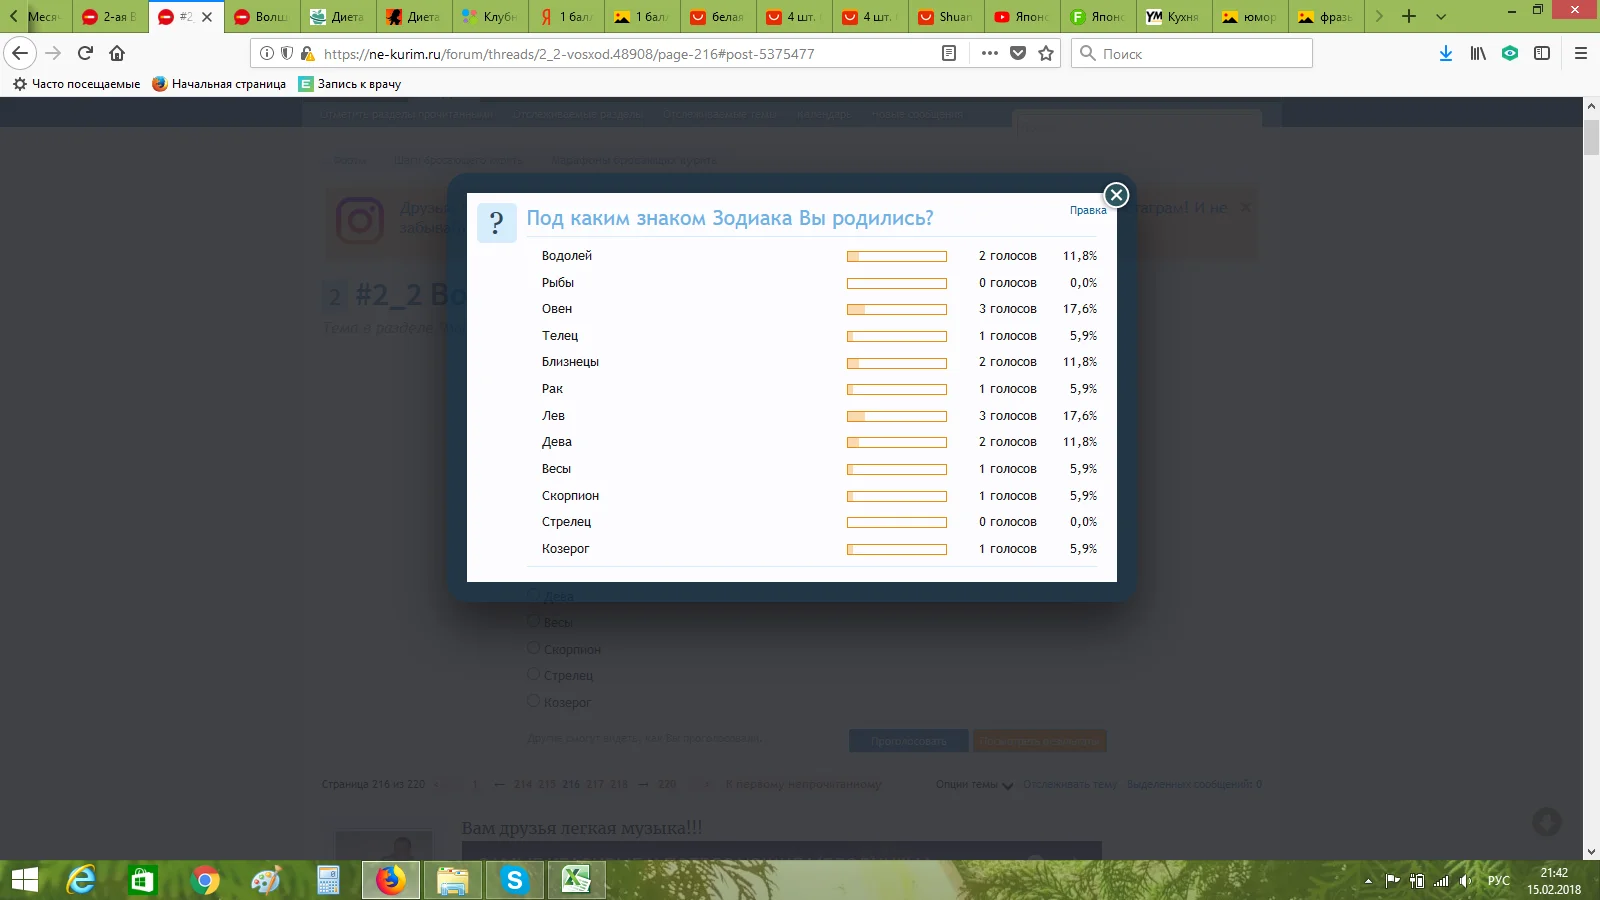Open File Explorer from the taskbar
This screenshot has width=1600, height=900.
pyautogui.click(x=453, y=880)
